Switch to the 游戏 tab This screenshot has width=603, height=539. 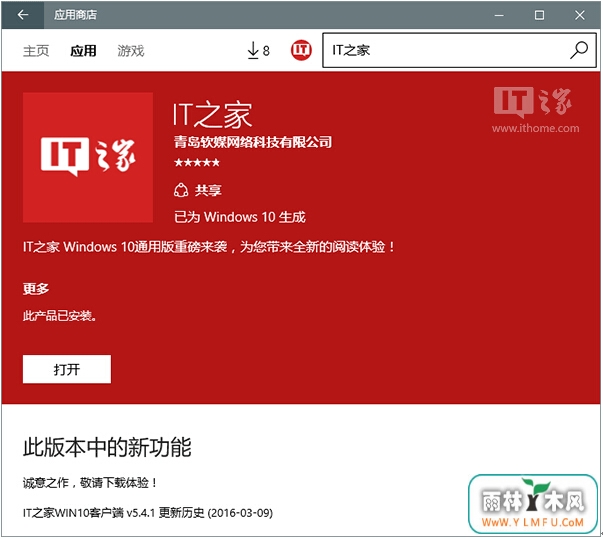click(x=131, y=51)
